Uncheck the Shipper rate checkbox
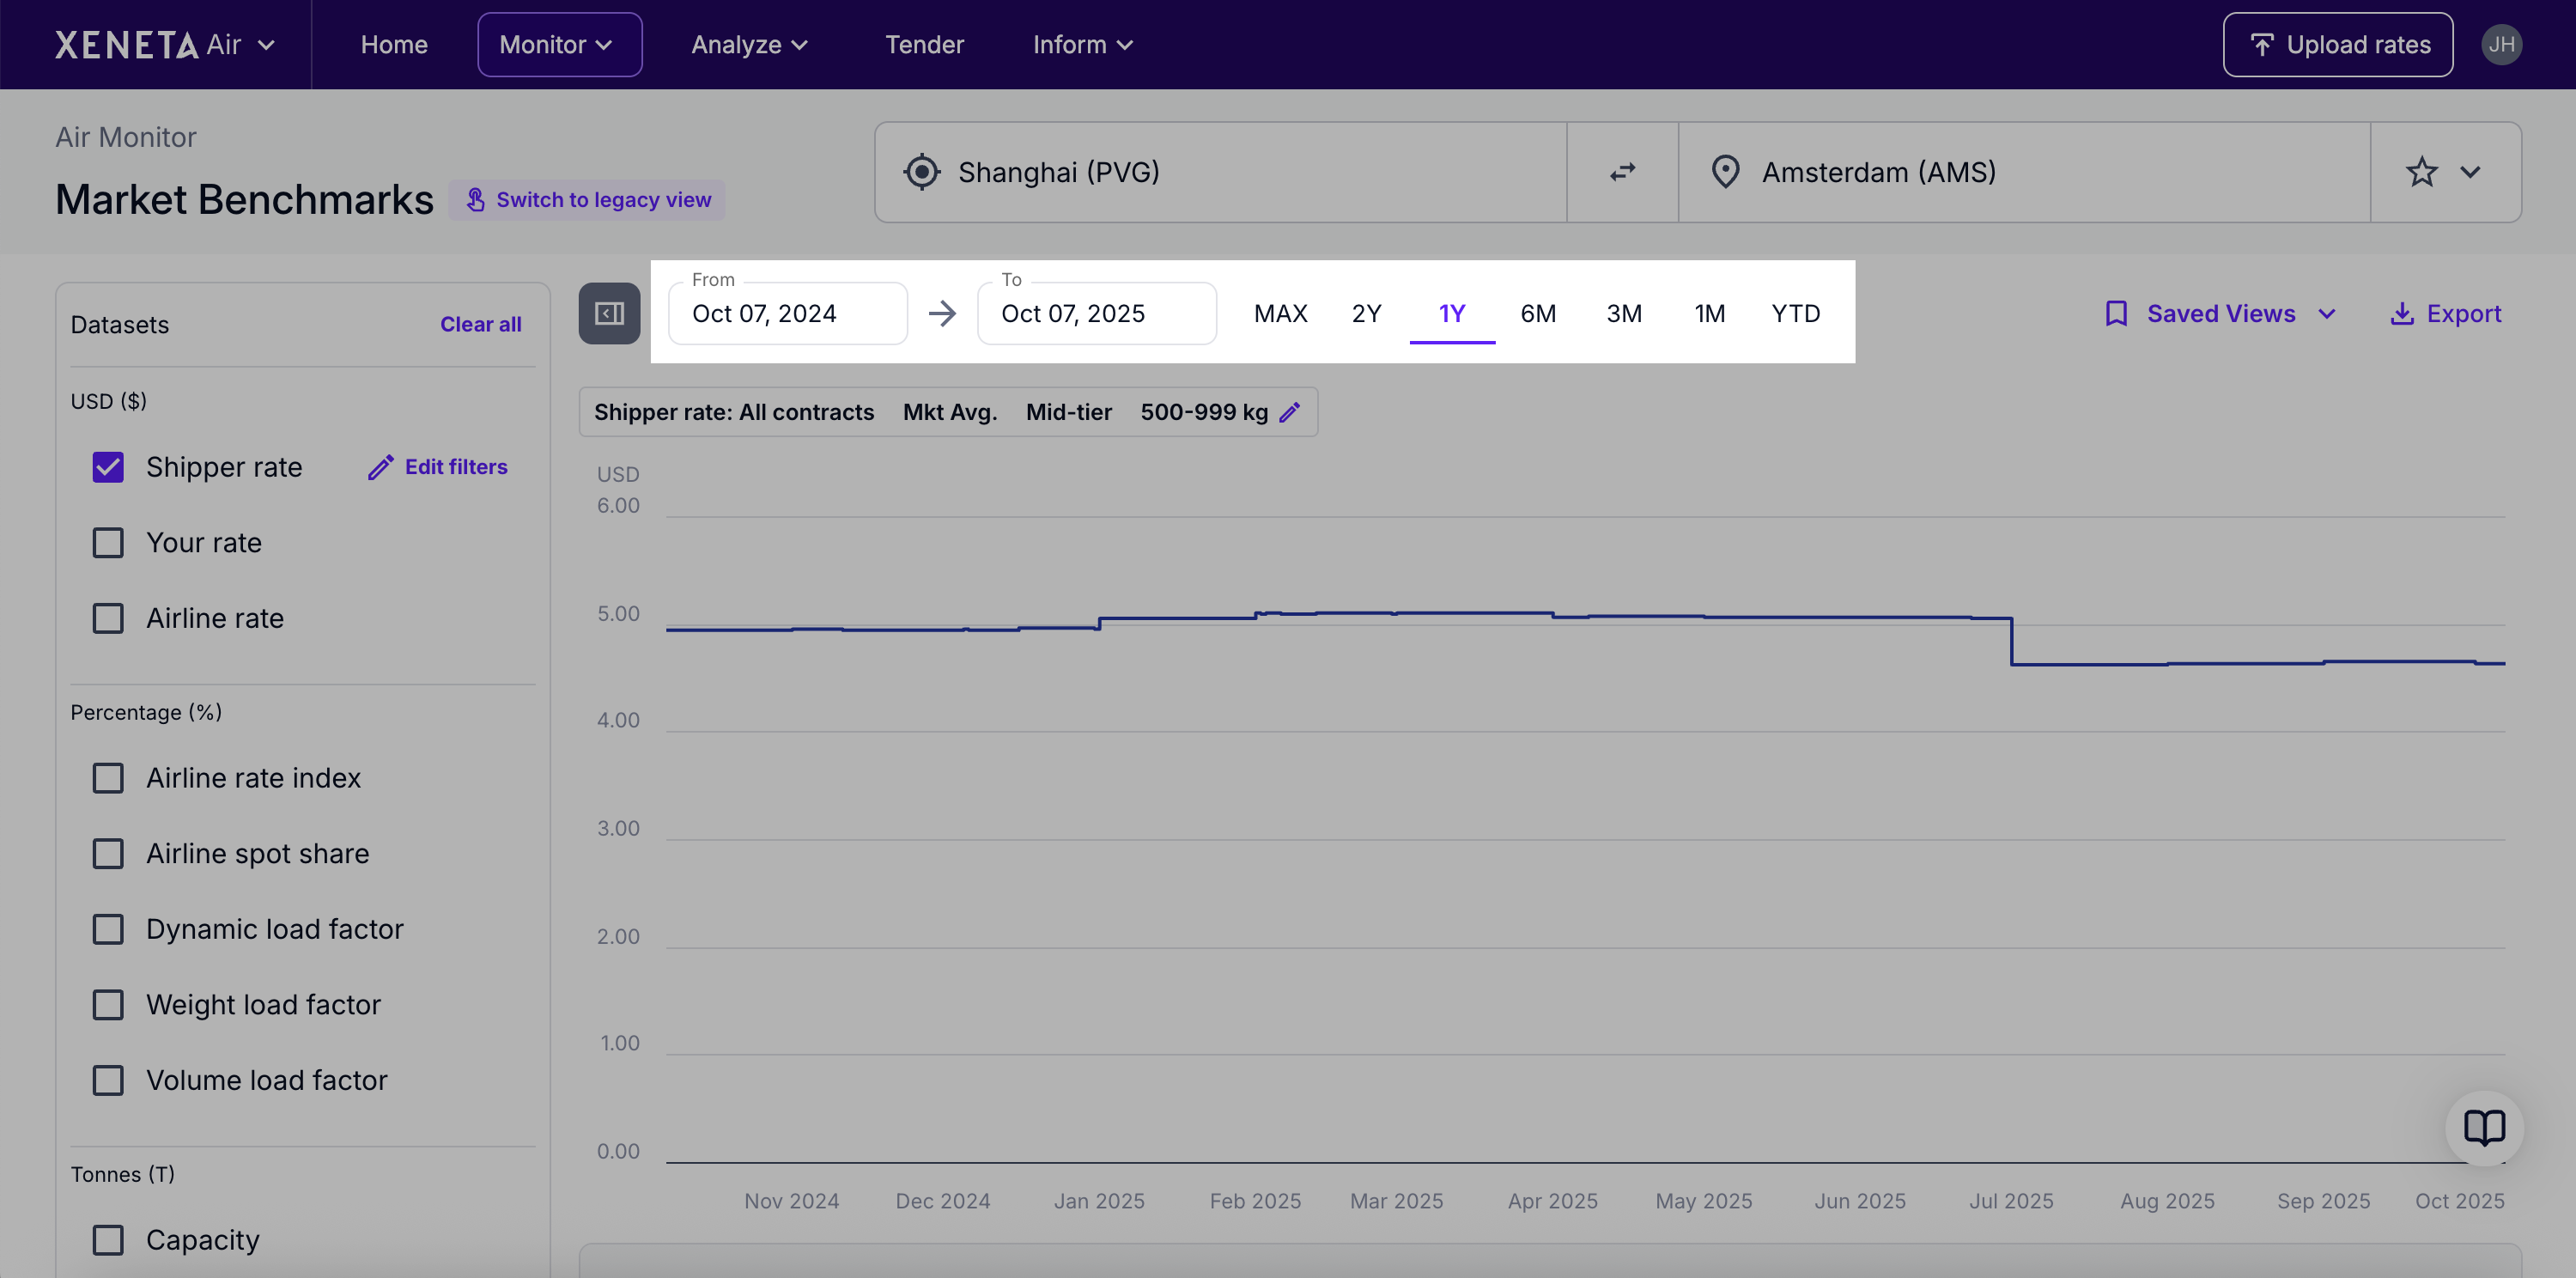 (108, 467)
